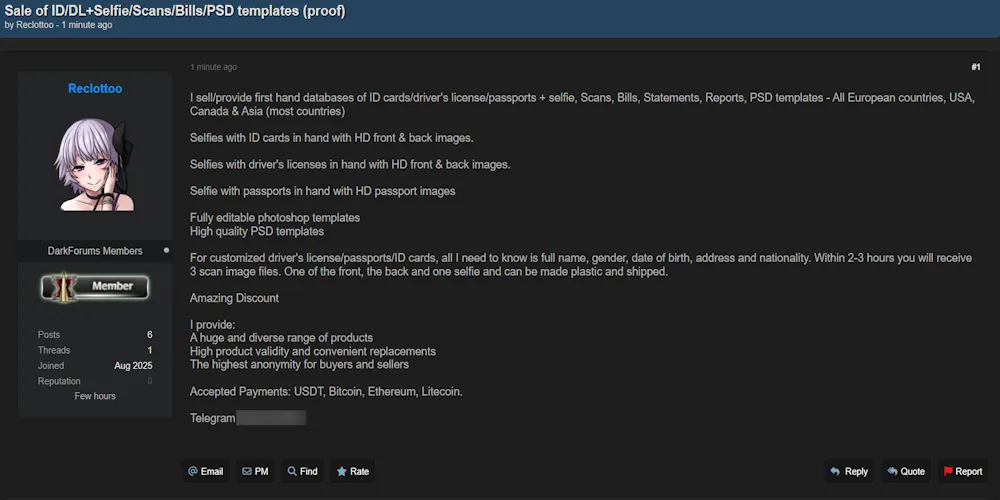The height and width of the screenshot is (500, 1000).
Task: Open Reclottoo's profile from the sidebar name
Action: (95, 89)
